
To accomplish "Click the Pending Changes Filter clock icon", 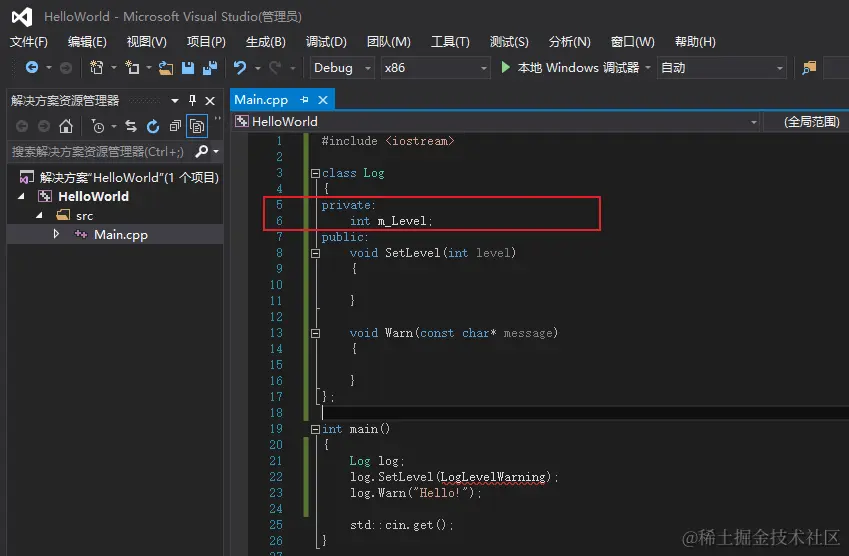I will coord(98,126).
